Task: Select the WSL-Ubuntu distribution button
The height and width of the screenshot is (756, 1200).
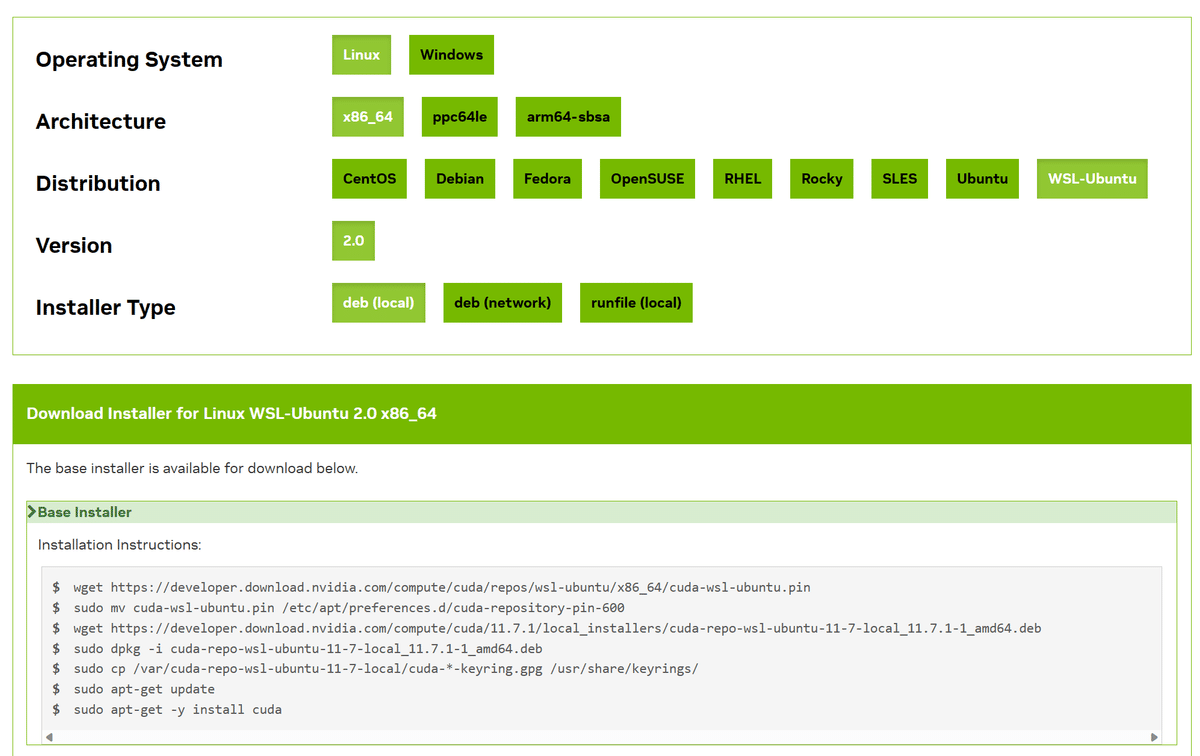Action: click(x=1092, y=179)
